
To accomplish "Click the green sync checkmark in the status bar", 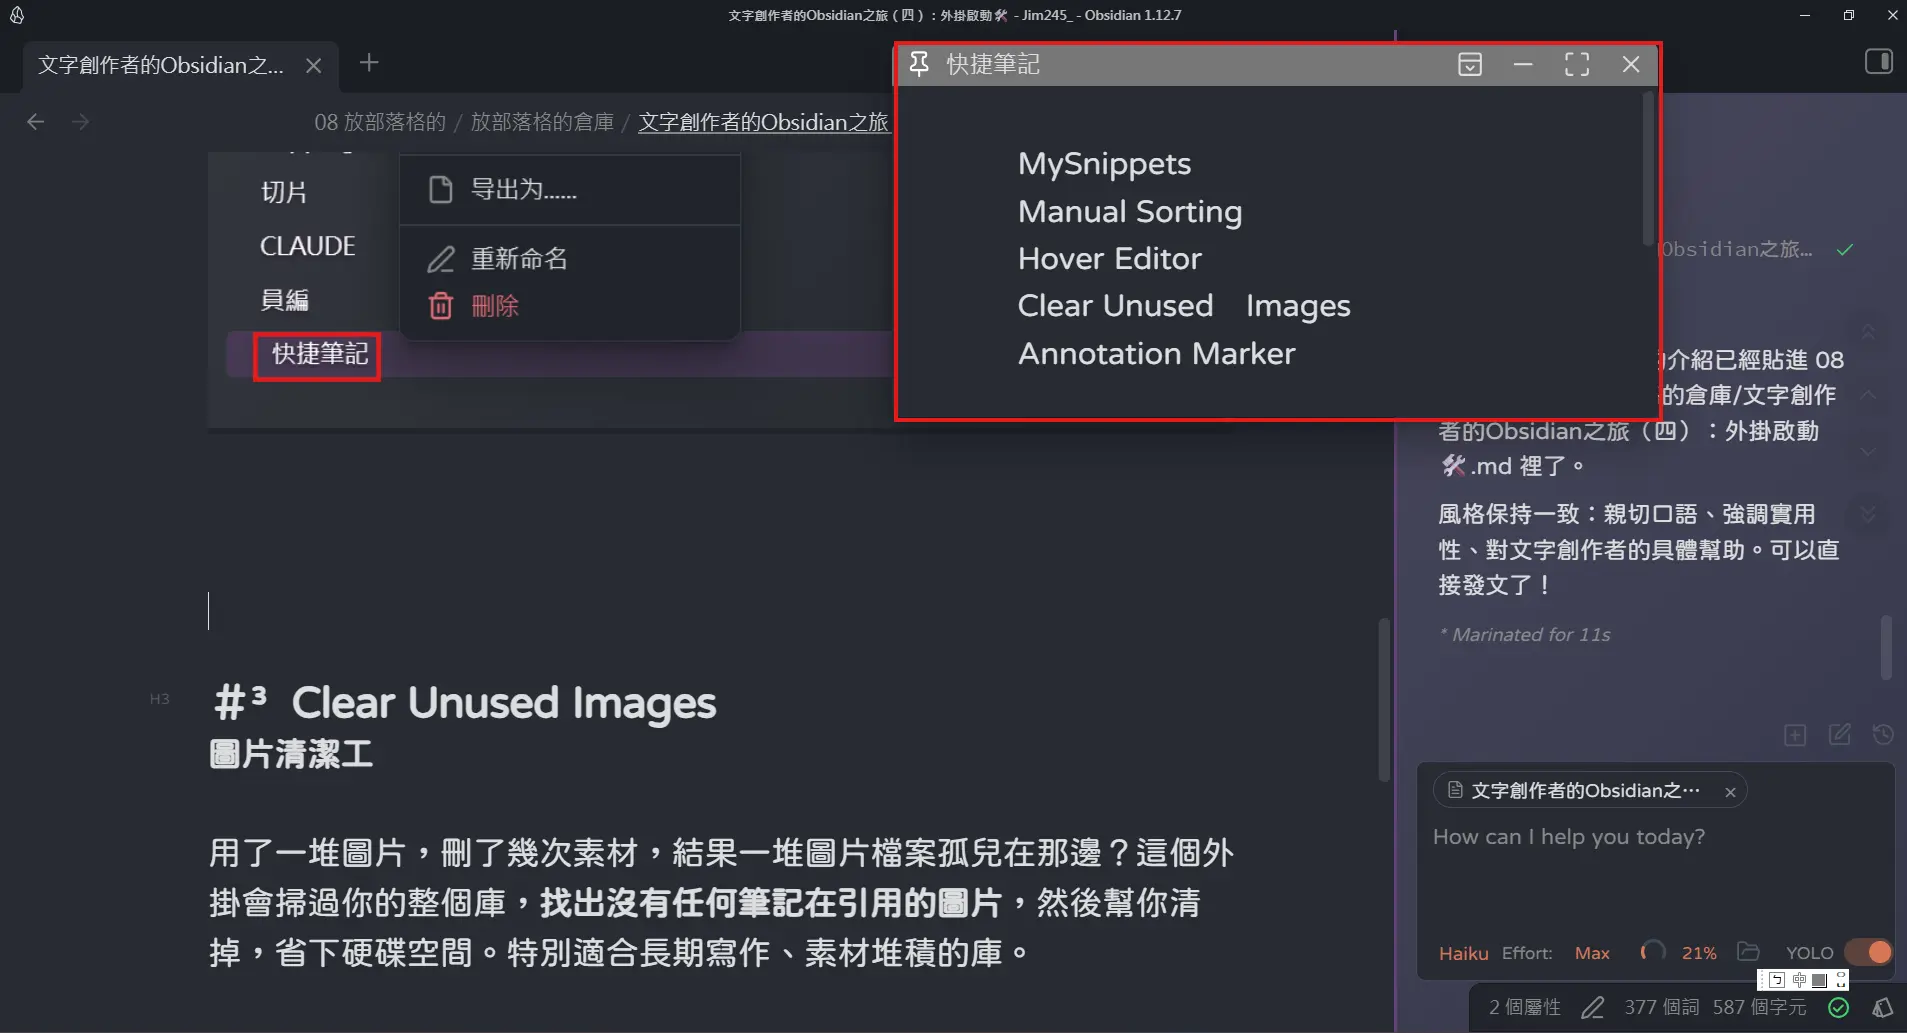I will pyautogui.click(x=1838, y=1008).
